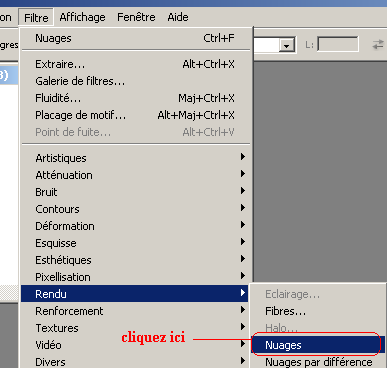Viewport: 387px width, 368px height.
Task: Select Nuages par différence
Action: click(318, 361)
